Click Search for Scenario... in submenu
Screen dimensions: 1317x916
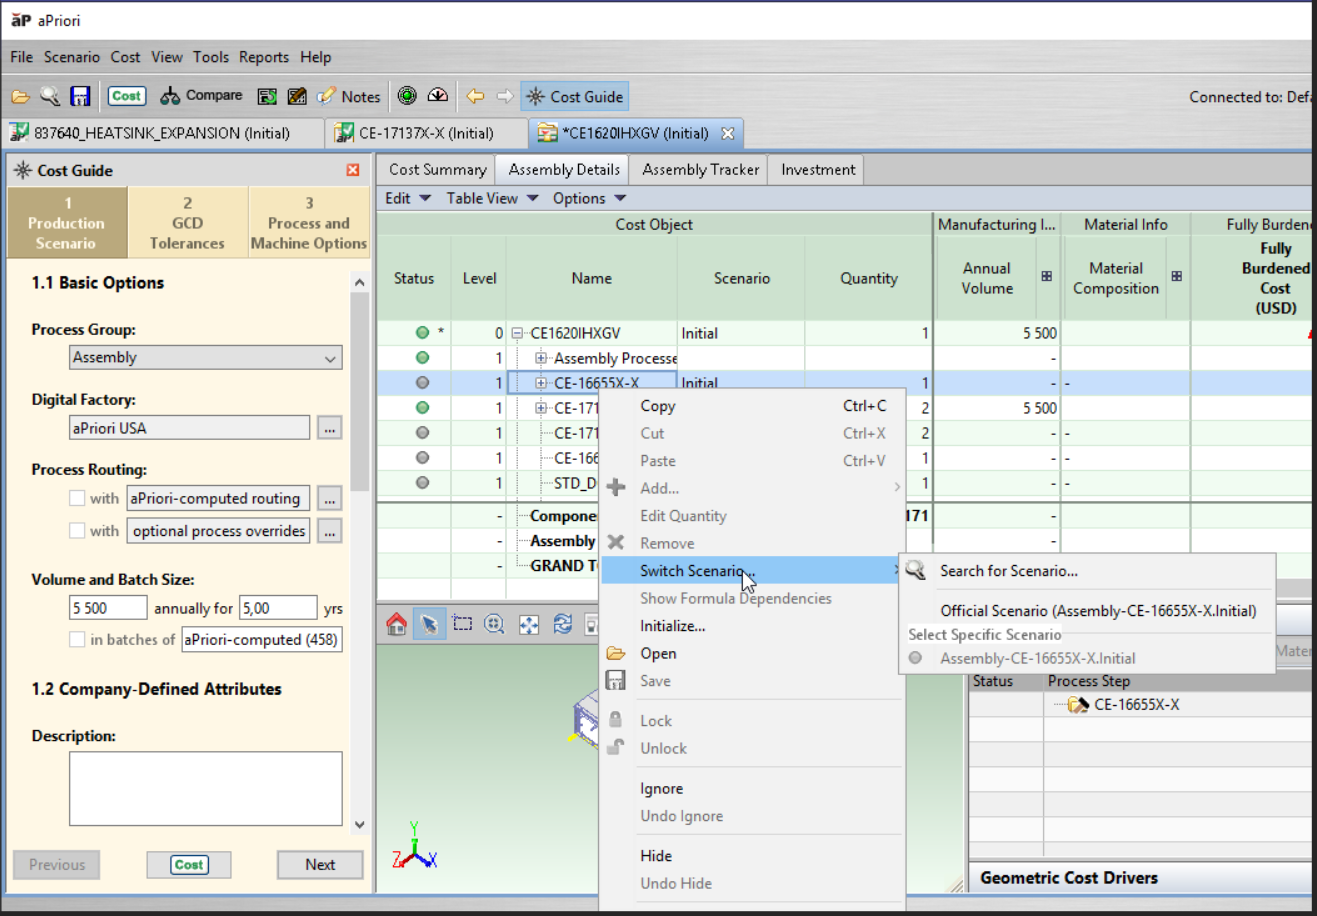tap(1008, 571)
